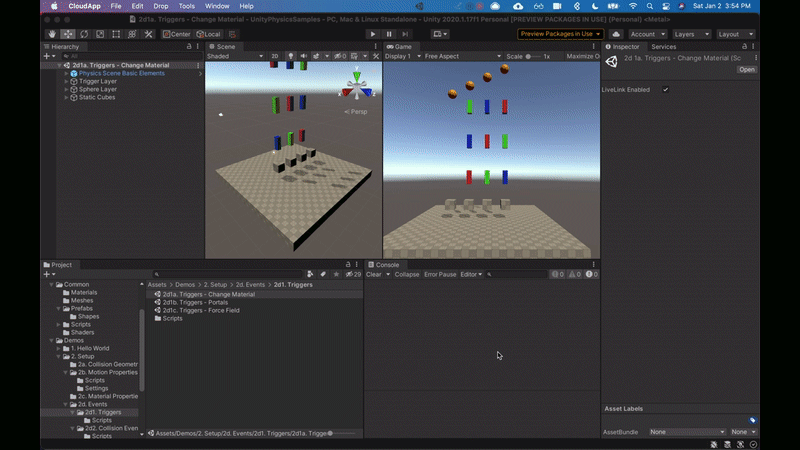Adjust the Game view Scale slider

(x=534, y=56)
